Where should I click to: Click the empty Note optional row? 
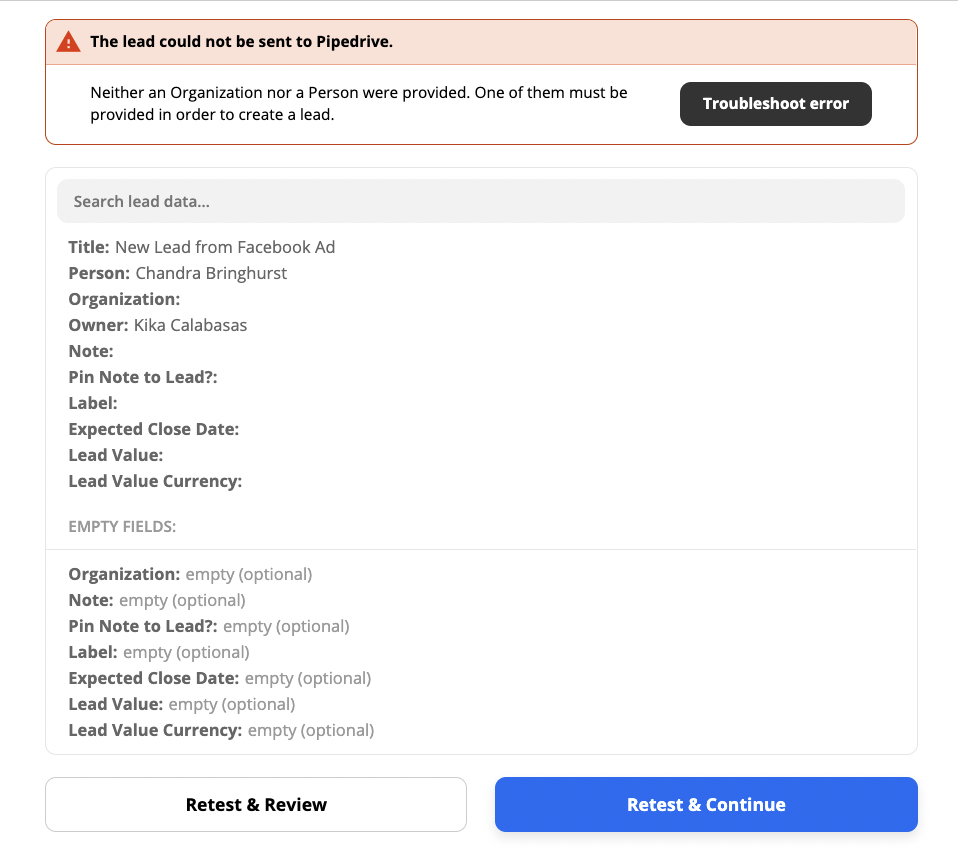tap(157, 601)
